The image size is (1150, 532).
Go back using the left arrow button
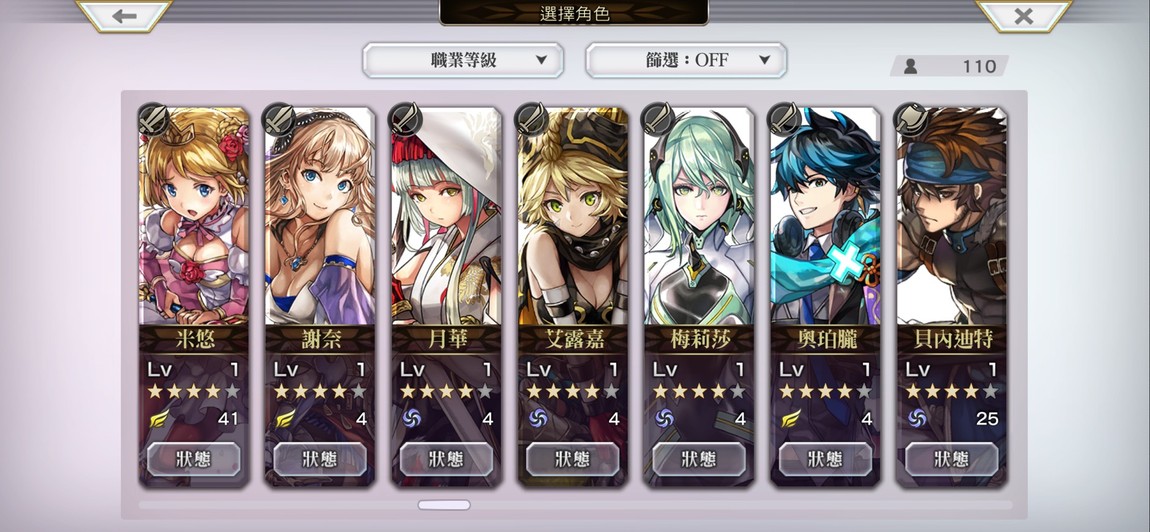point(125,15)
